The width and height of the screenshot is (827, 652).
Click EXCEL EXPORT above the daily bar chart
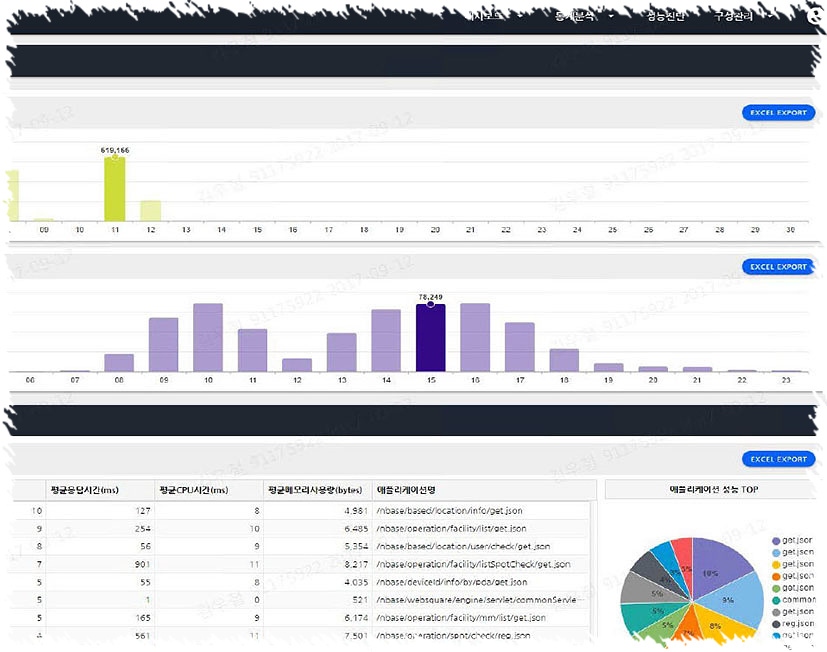(x=778, y=112)
